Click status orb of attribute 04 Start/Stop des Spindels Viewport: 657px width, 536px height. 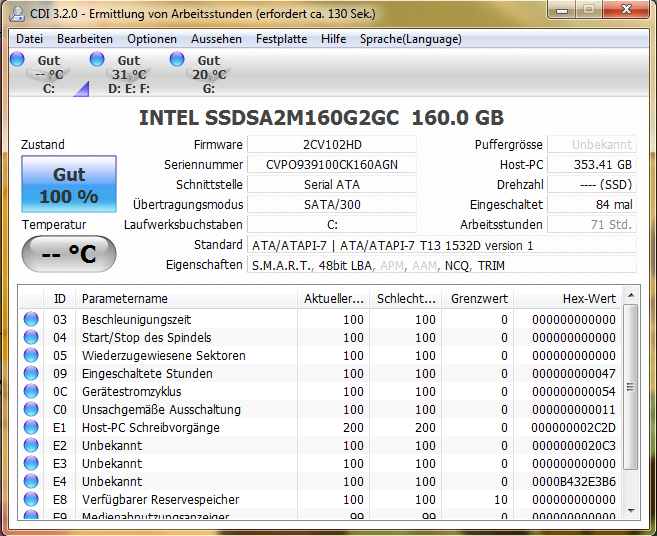coord(31,337)
